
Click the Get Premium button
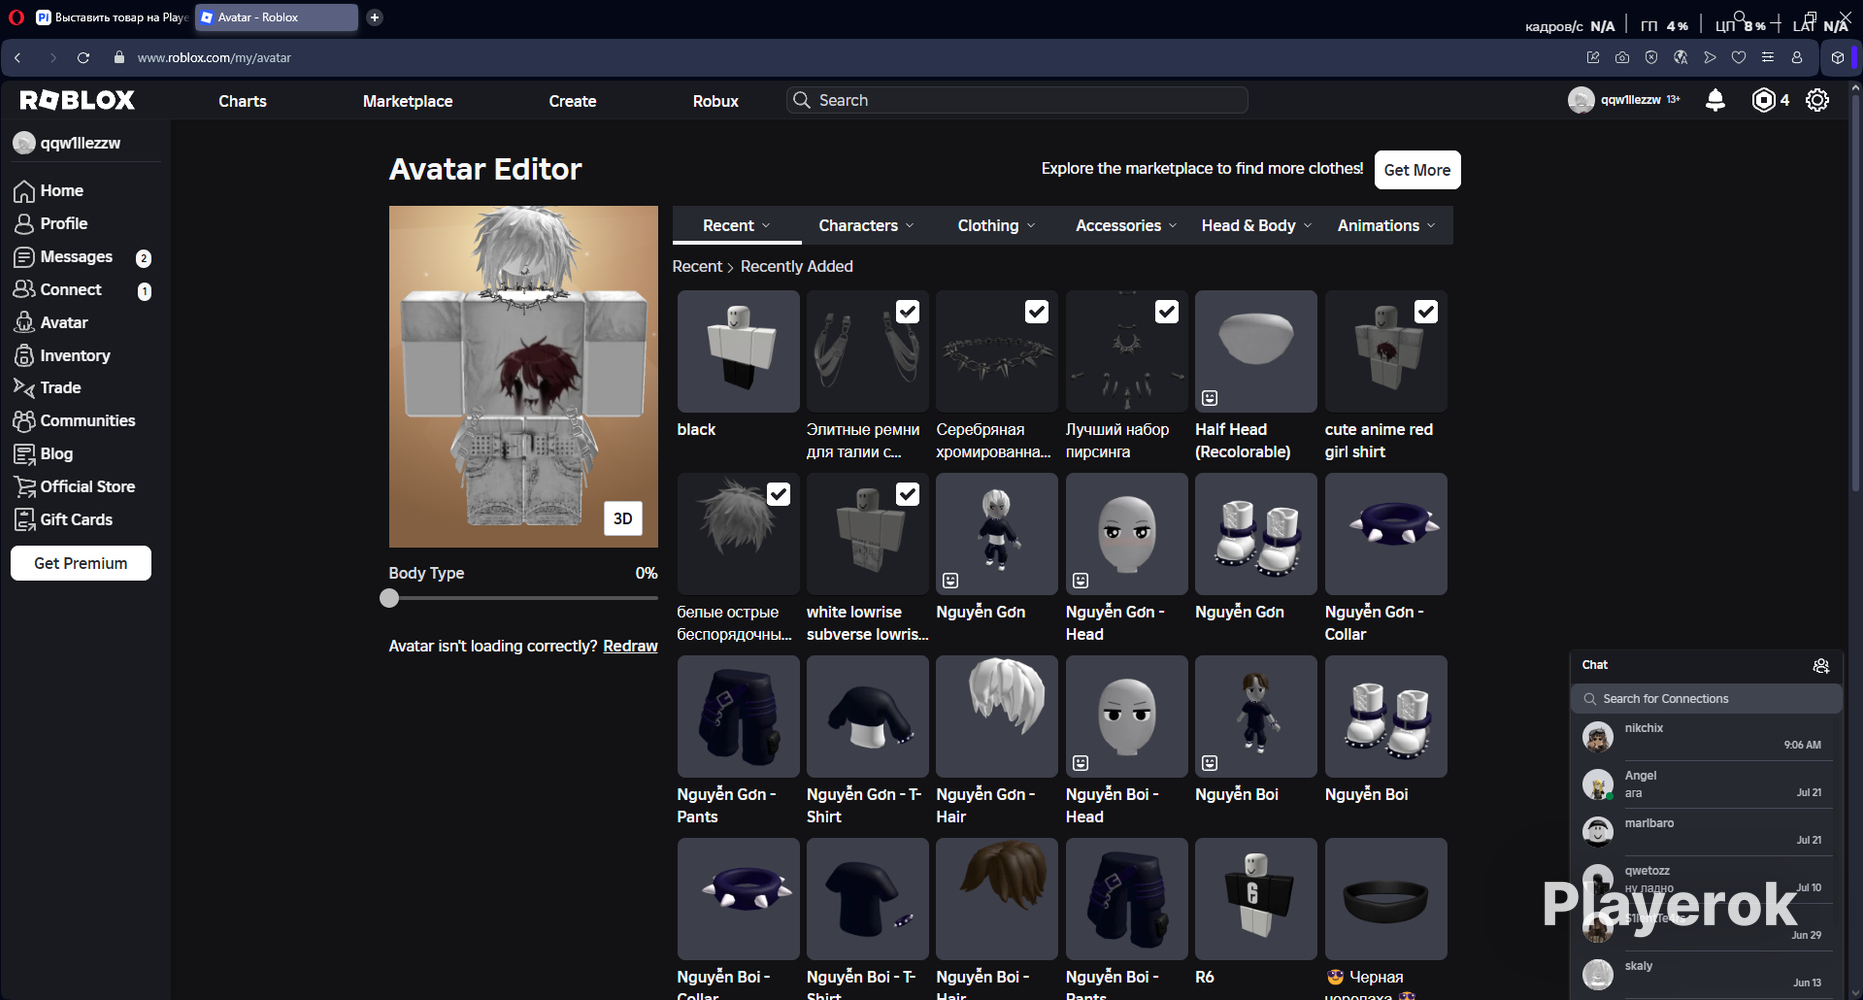(x=81, y=563)
